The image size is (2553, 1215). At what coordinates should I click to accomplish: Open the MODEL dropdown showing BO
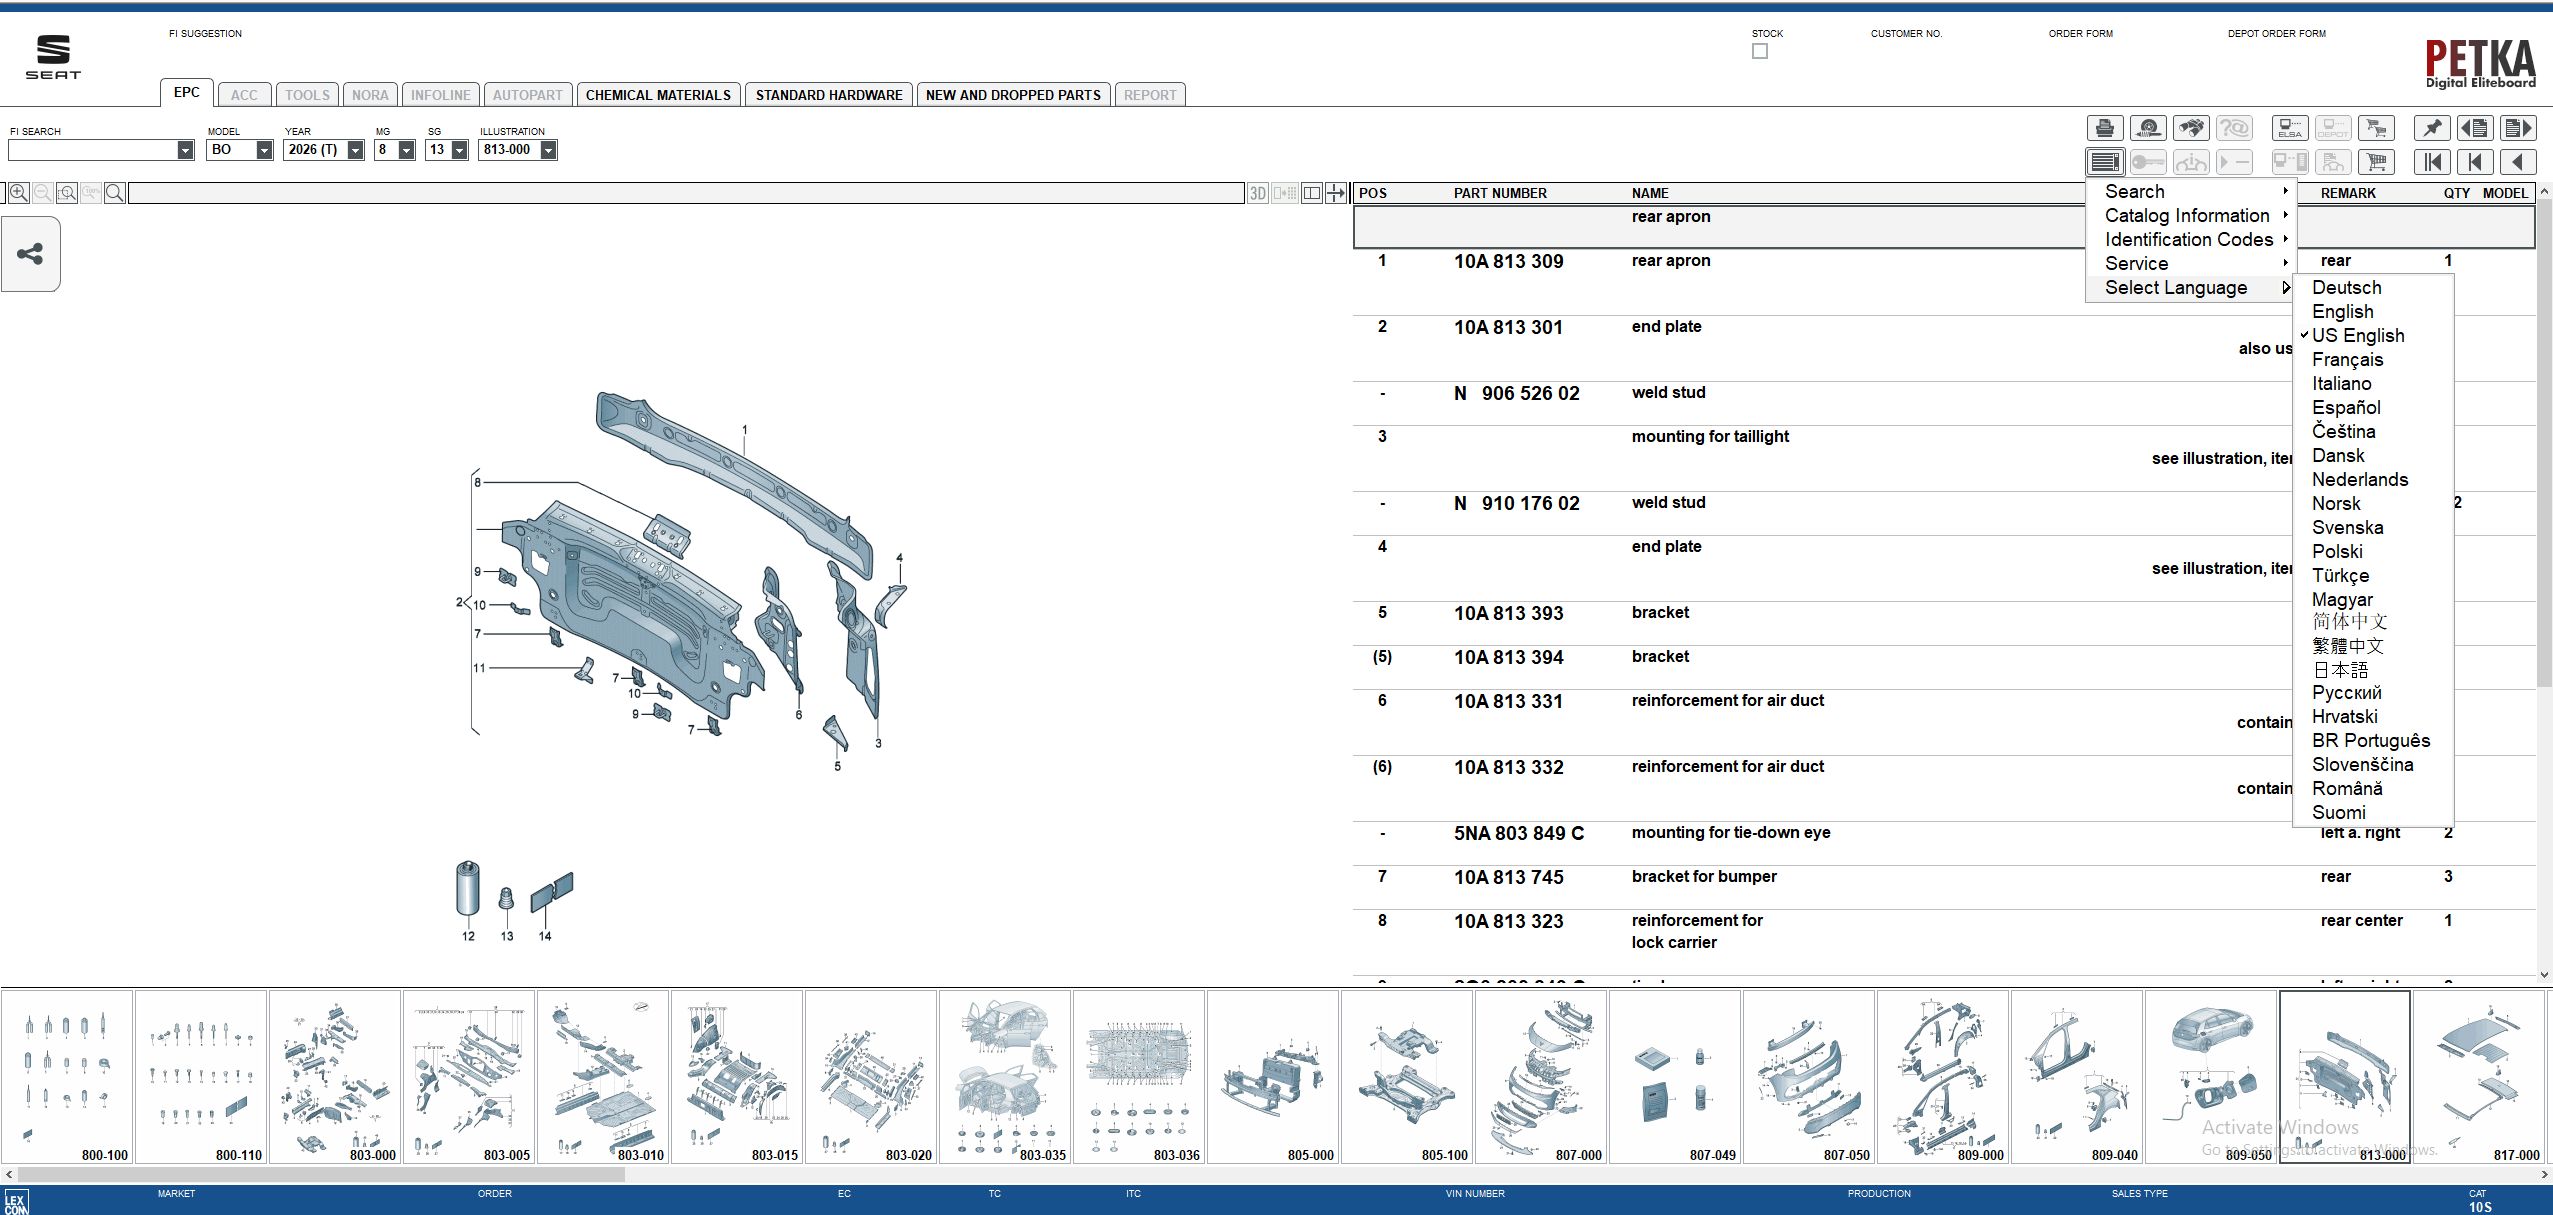click(x=264, y=150)
